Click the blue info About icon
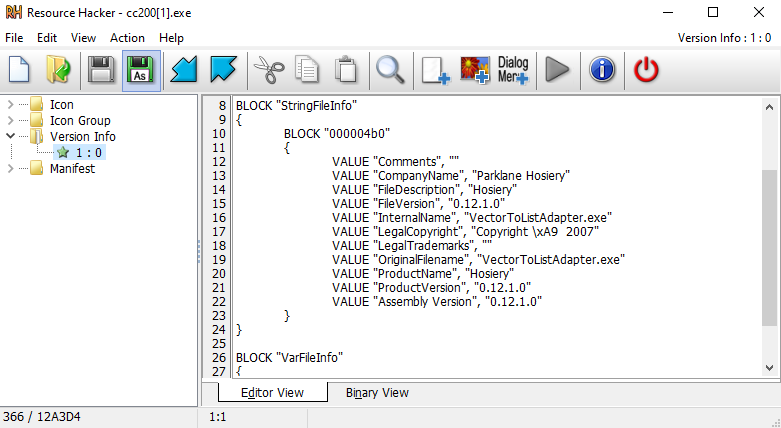Viewport: 781px width, 428px height. pyautogui.click(x=602, y=70)
